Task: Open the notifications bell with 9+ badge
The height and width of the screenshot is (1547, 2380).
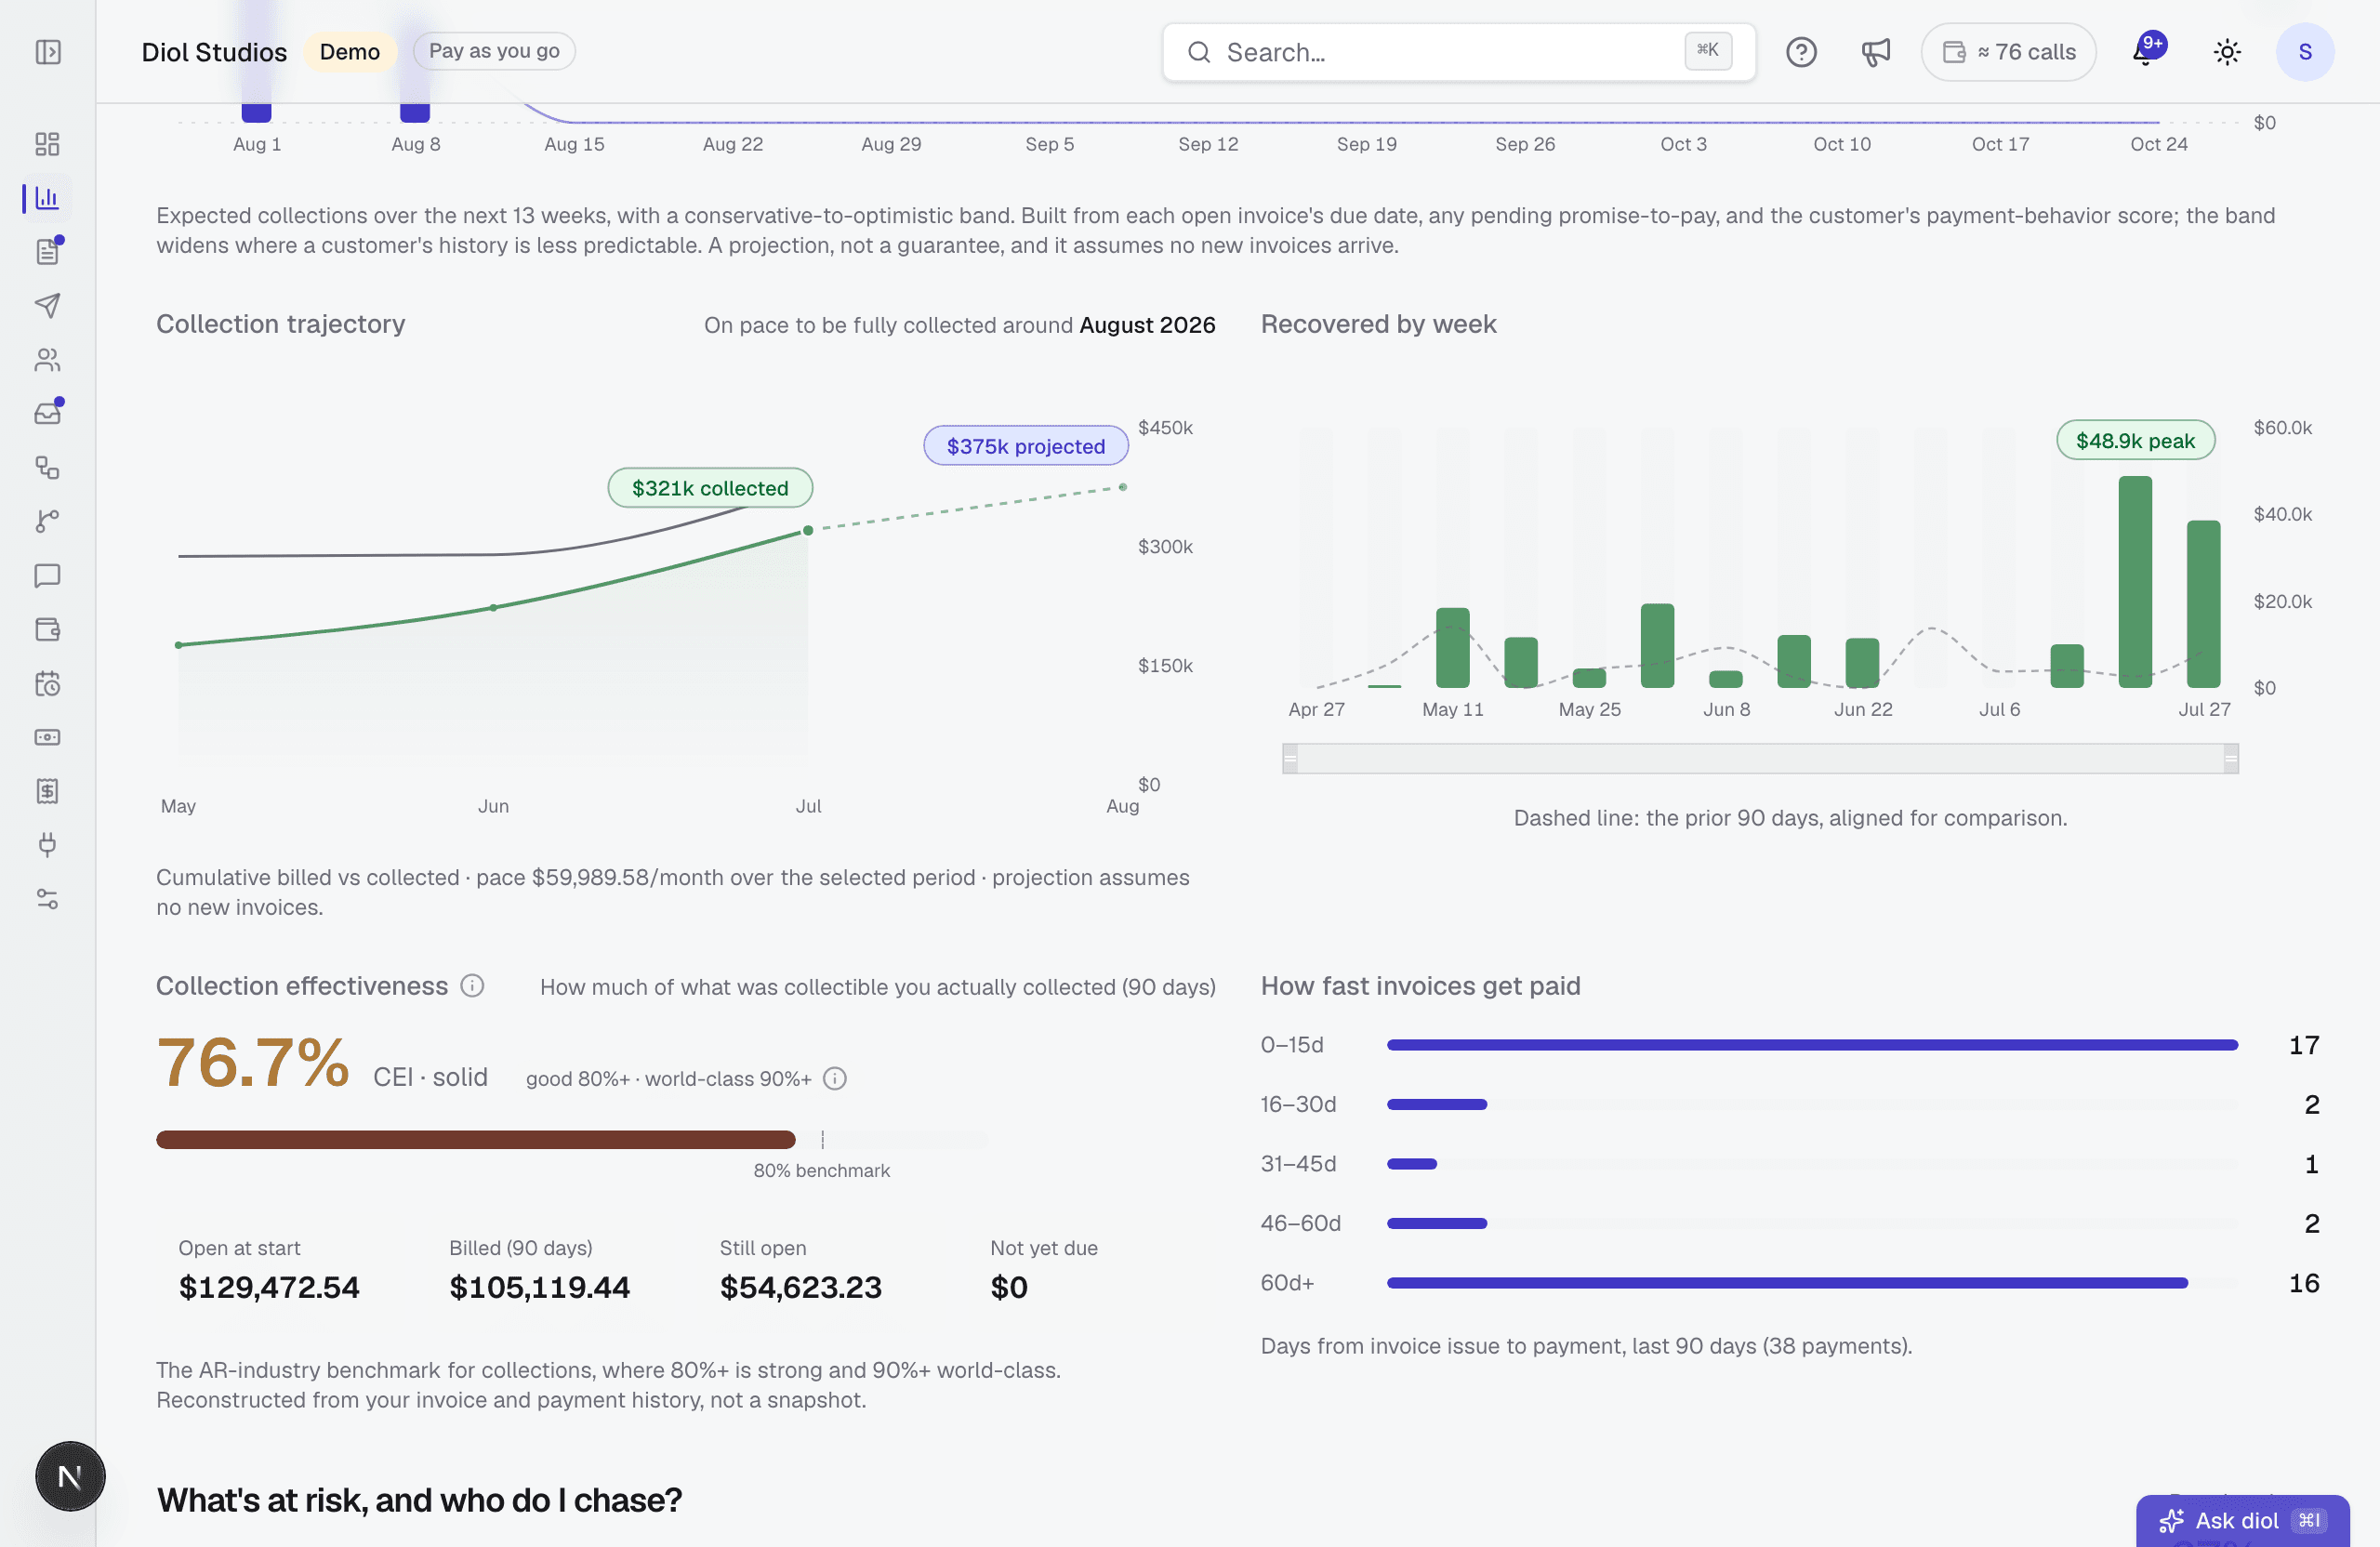Action: coord(2146,50)
